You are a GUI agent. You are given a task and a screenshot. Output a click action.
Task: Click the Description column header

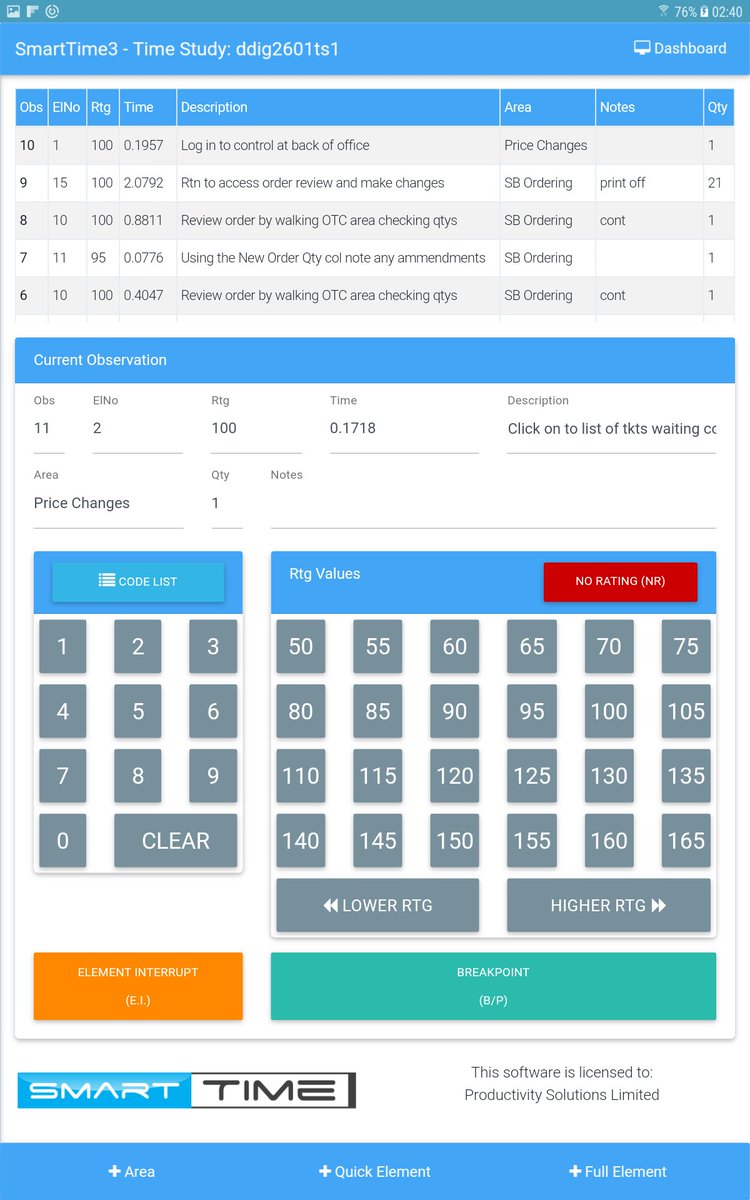[339, 107]
